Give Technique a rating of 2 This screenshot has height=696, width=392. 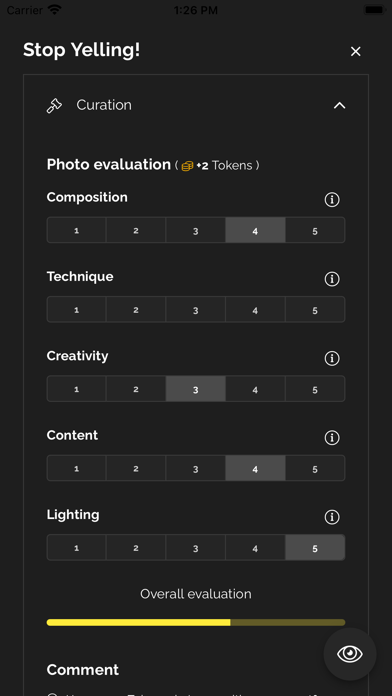(x=136, y=309)
